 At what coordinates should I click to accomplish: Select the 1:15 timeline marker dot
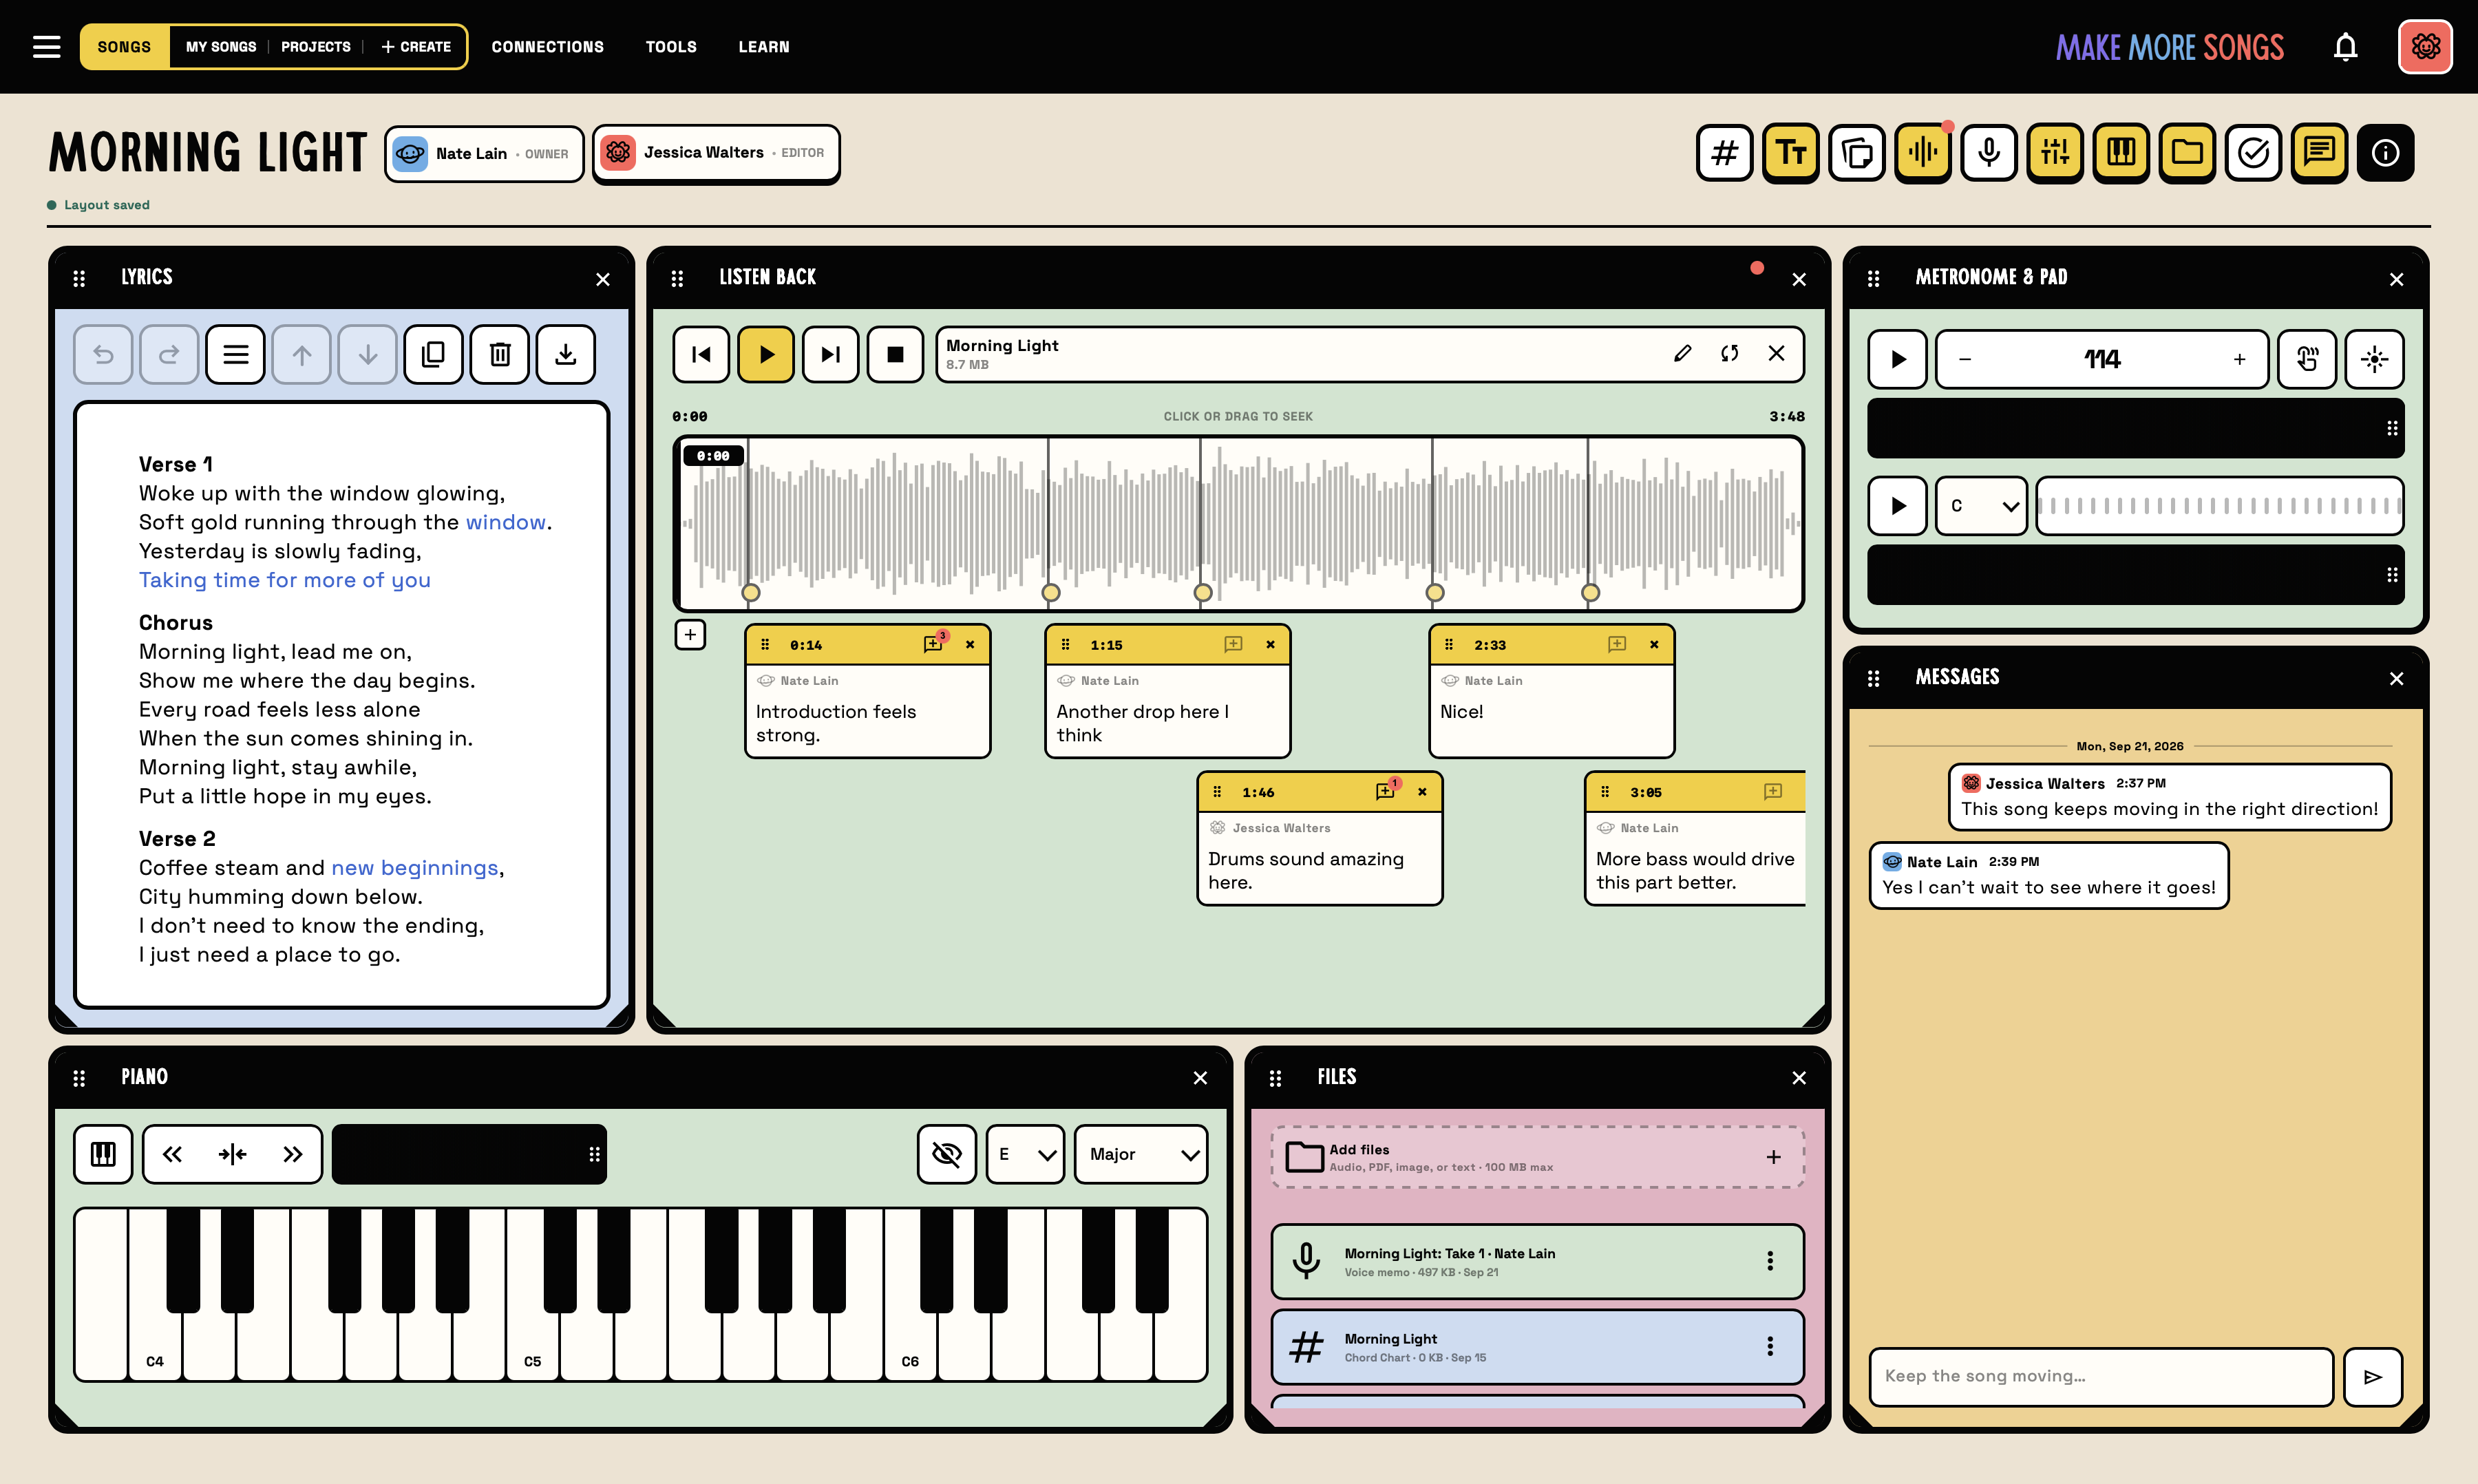(1051, 592)
